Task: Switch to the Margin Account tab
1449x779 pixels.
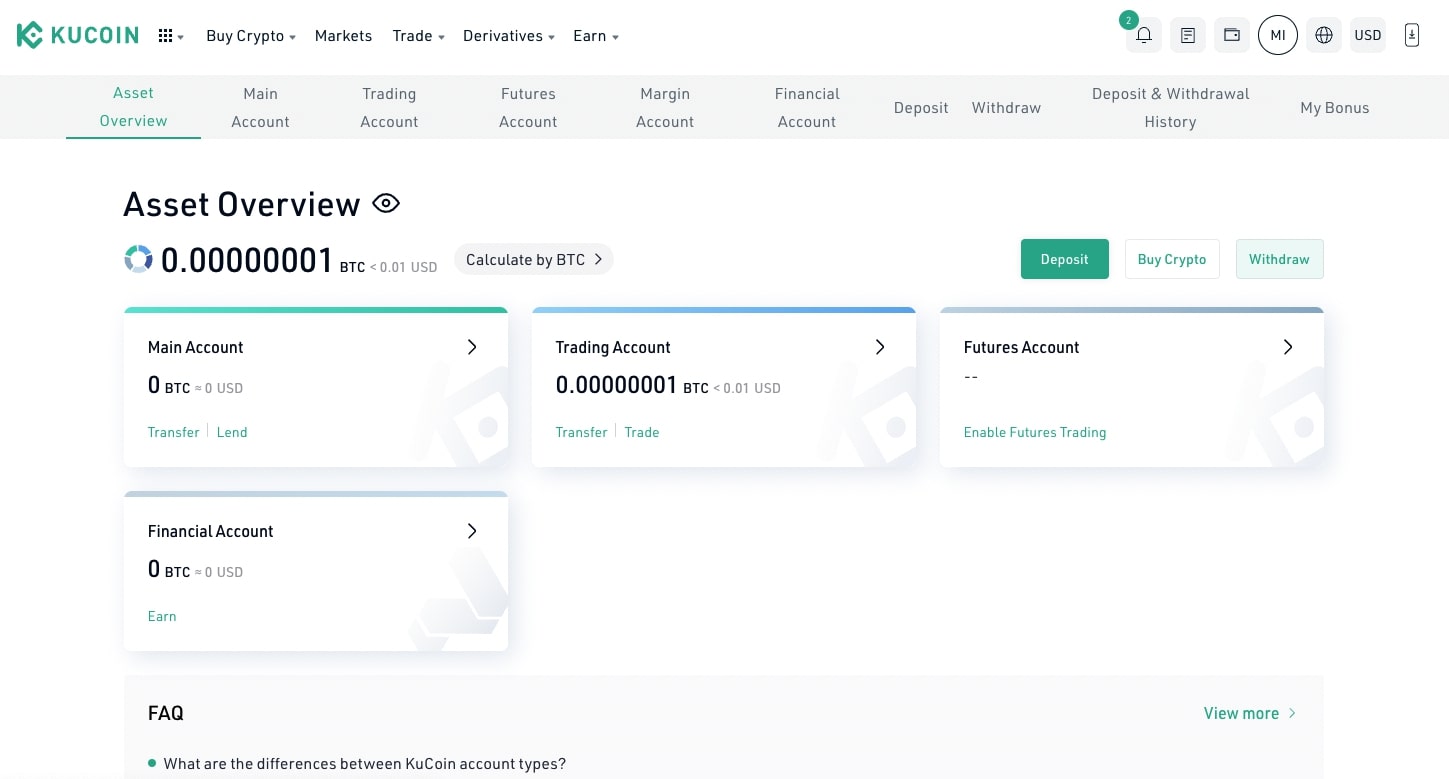Action: 665,108
